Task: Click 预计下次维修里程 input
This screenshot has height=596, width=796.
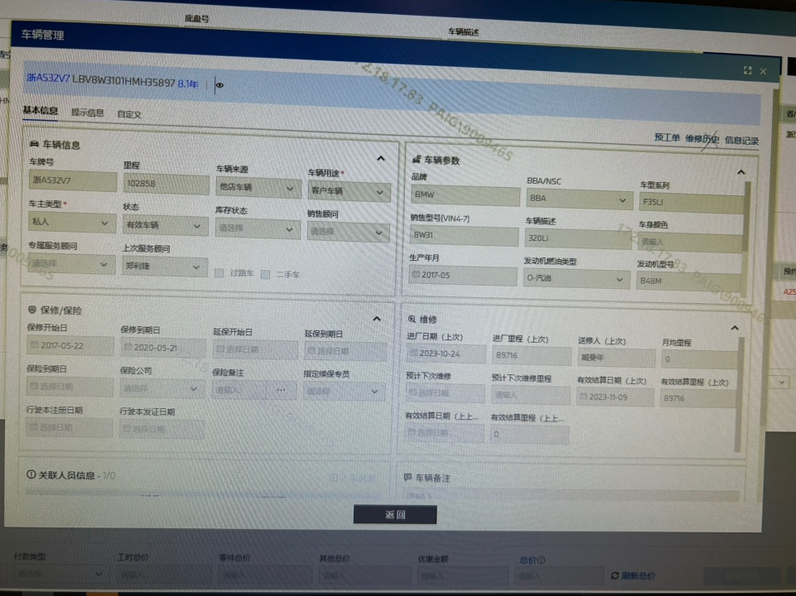Action: [530, 395]
